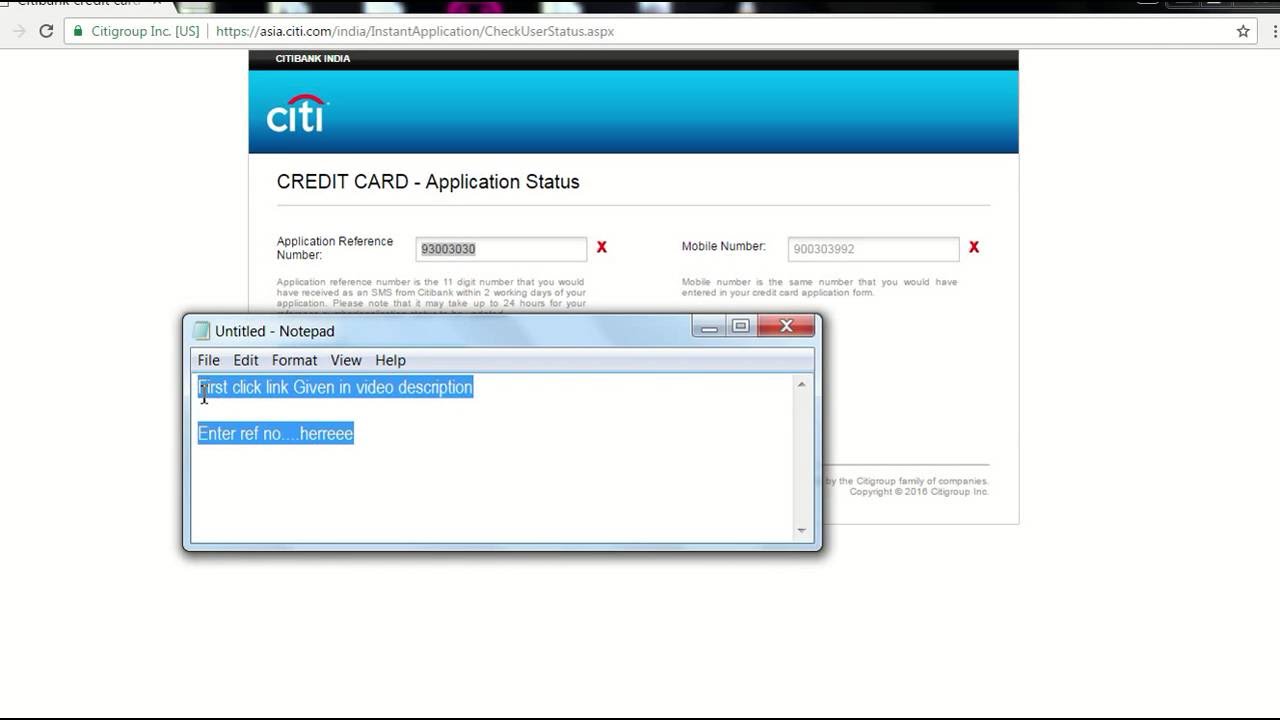Screen dimensions: 1280x720
Task: Click the 'Mobile Number:' label
Action: pyautogui.click(x=724, y=246)
